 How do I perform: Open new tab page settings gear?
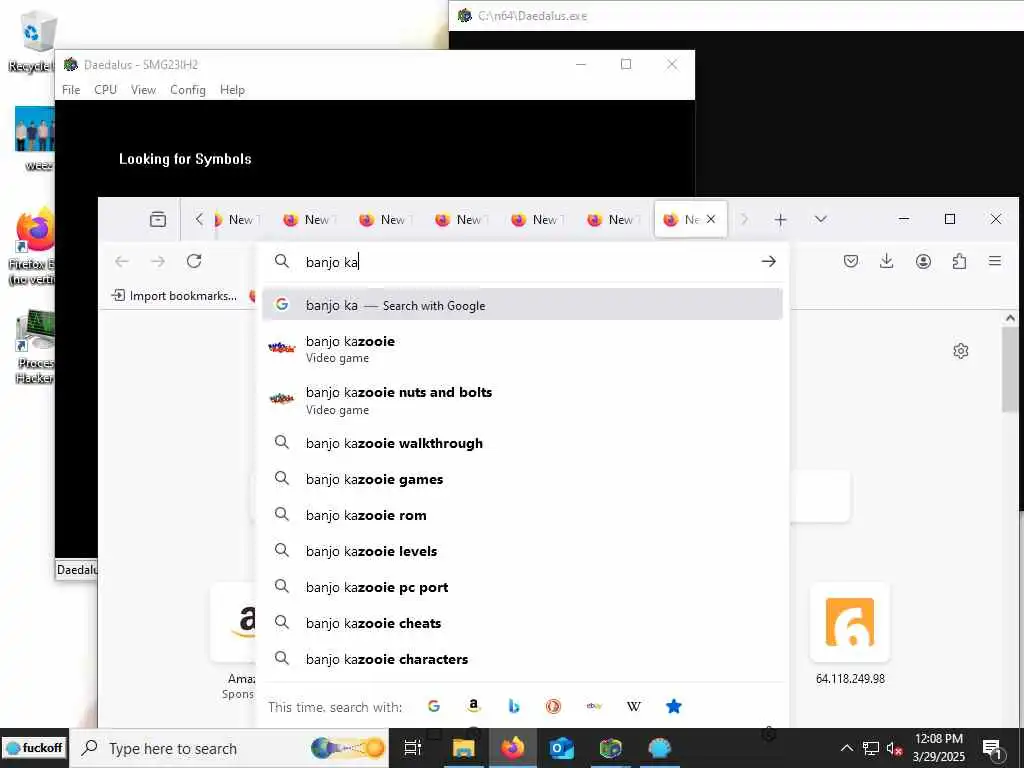point(961,351)
